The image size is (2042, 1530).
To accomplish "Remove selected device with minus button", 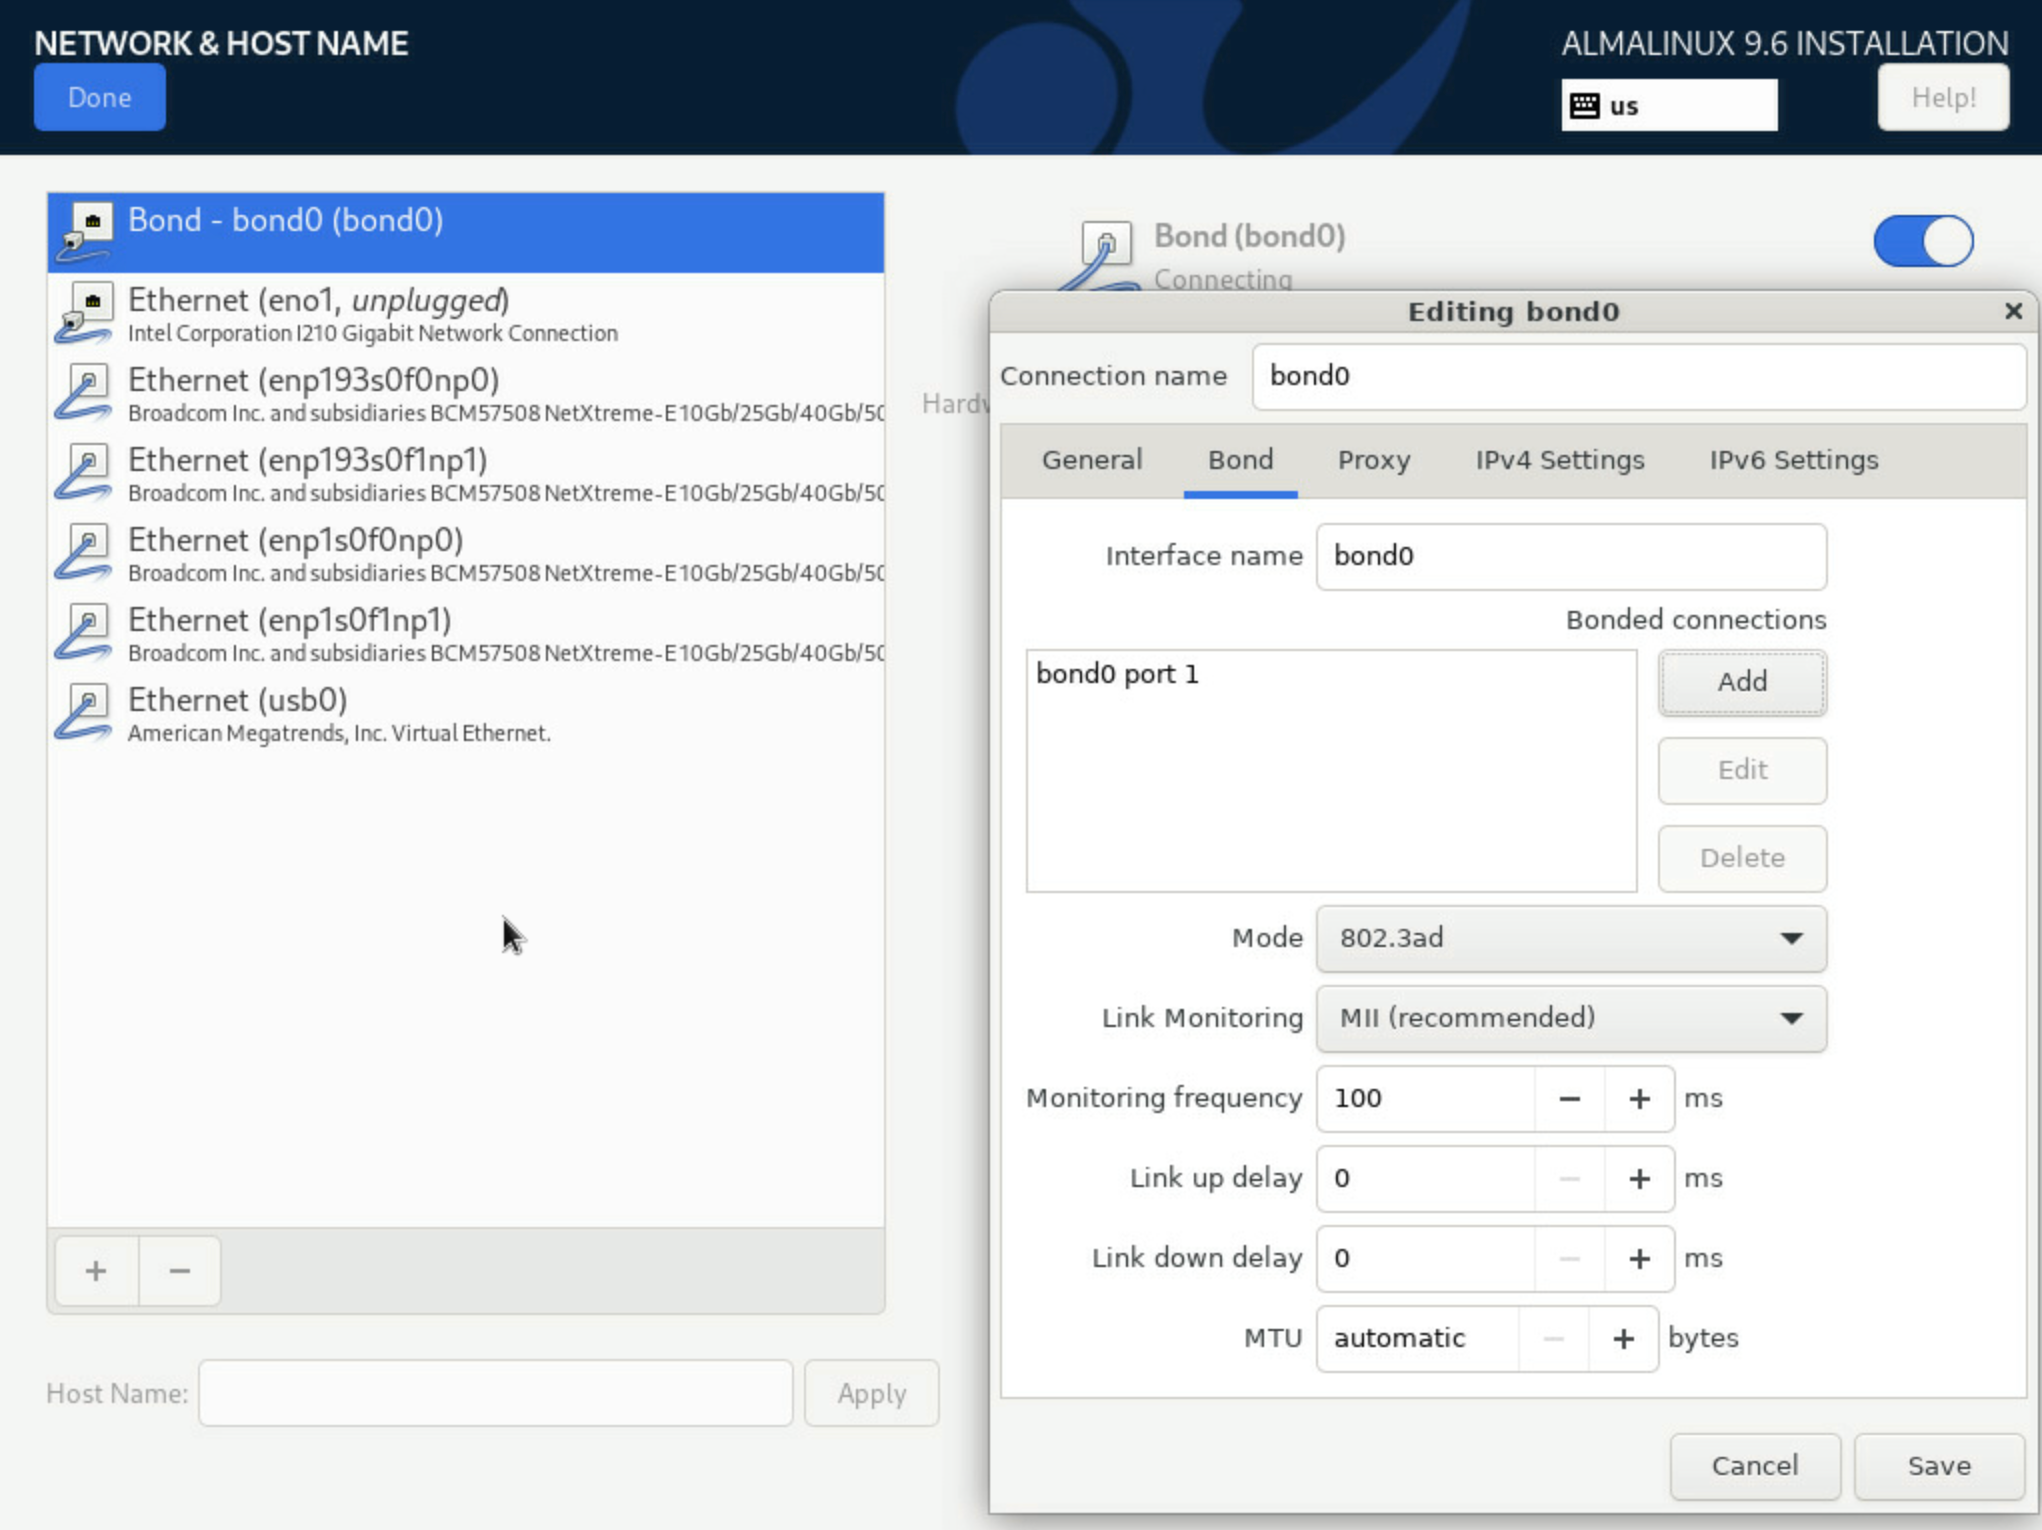I will 180,1271.
